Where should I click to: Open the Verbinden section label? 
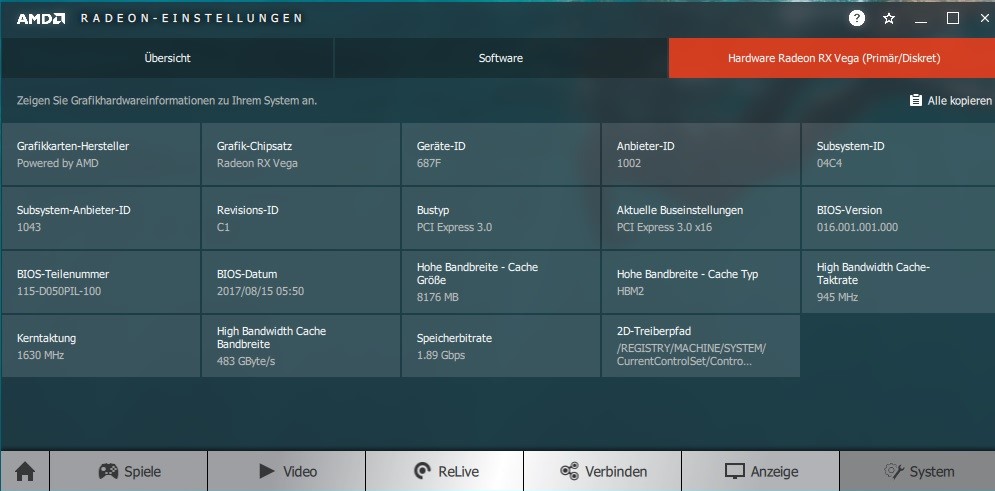(616, 472)
